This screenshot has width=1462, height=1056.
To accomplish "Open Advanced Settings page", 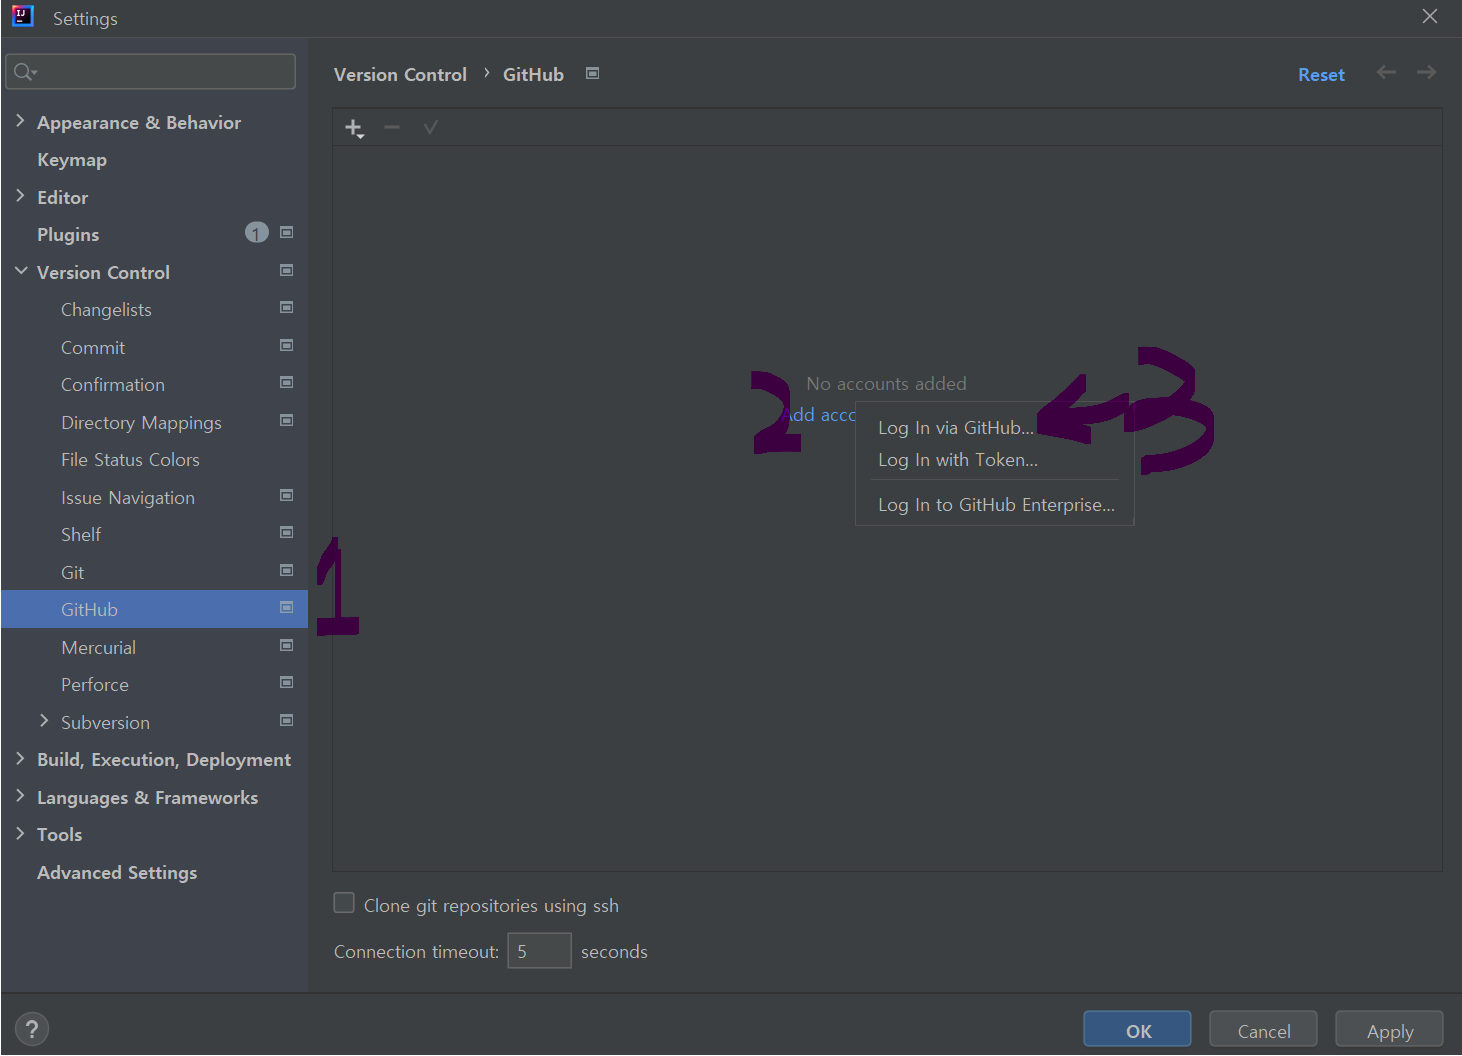I will tap(117, 873).
